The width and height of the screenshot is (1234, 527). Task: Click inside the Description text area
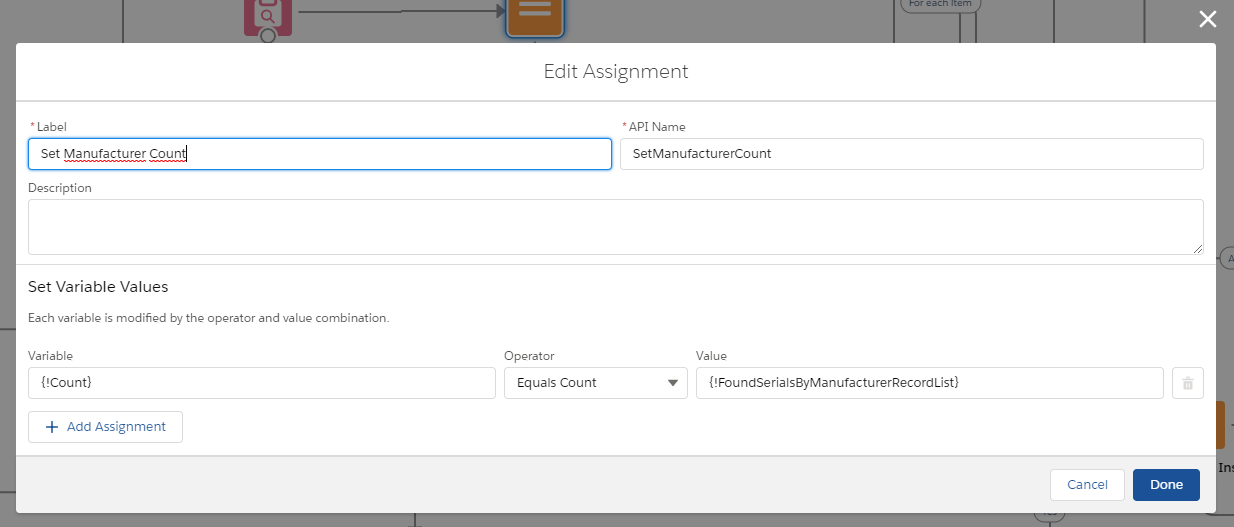point(615,227)
